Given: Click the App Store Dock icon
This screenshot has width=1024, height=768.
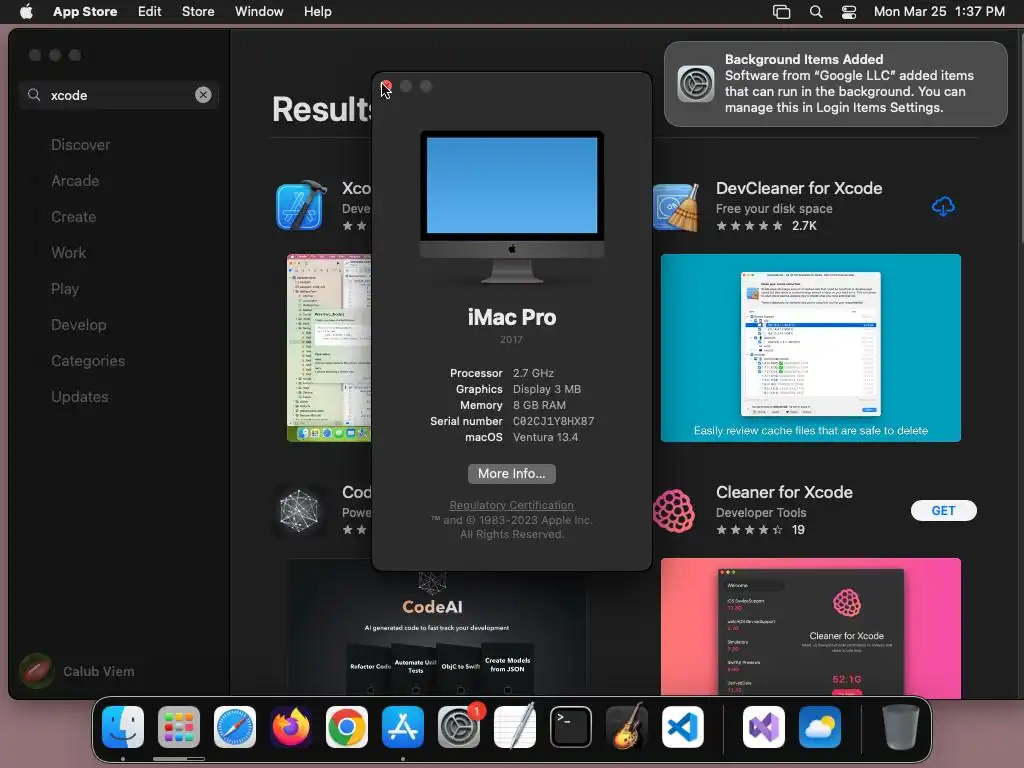Looking at the screenshot, I should [403, 727].
